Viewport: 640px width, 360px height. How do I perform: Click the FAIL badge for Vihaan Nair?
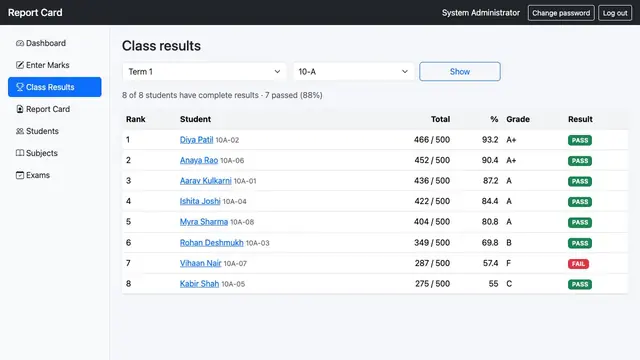click(578, 264)
